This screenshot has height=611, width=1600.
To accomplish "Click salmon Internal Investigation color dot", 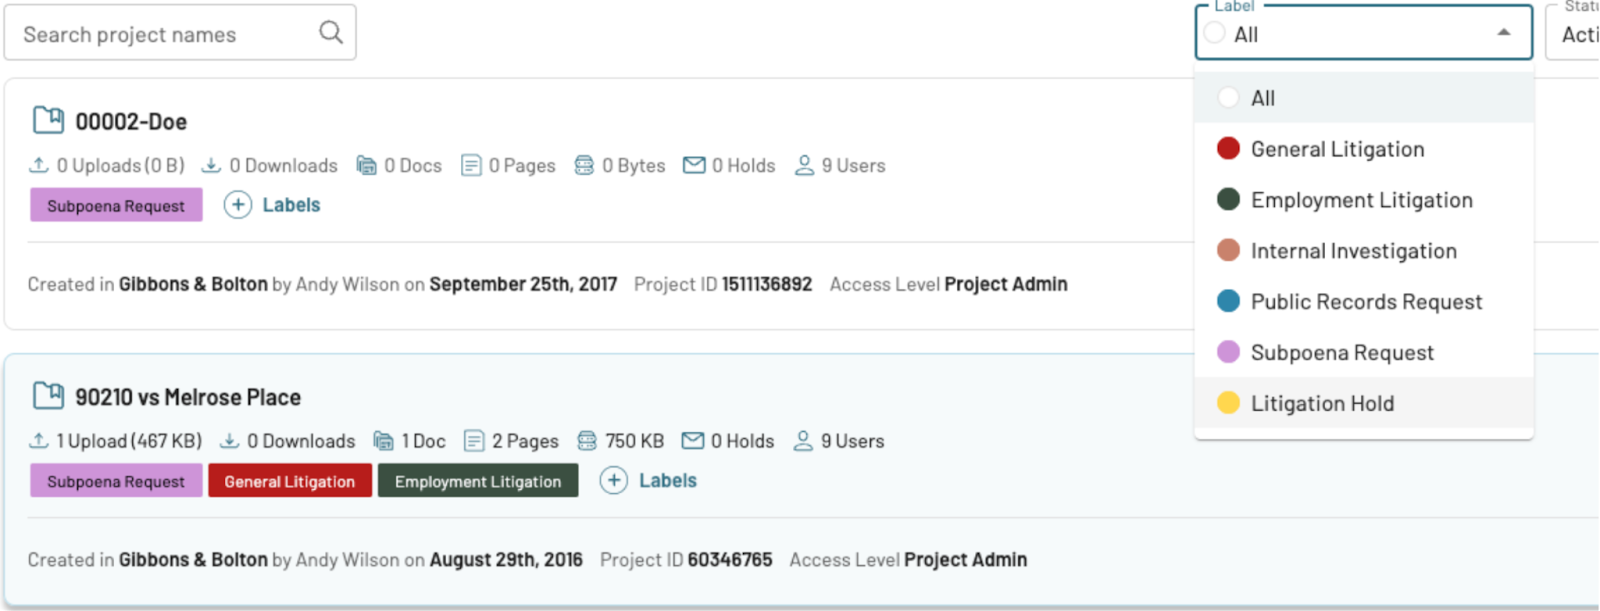I will tap(1228, 251).
